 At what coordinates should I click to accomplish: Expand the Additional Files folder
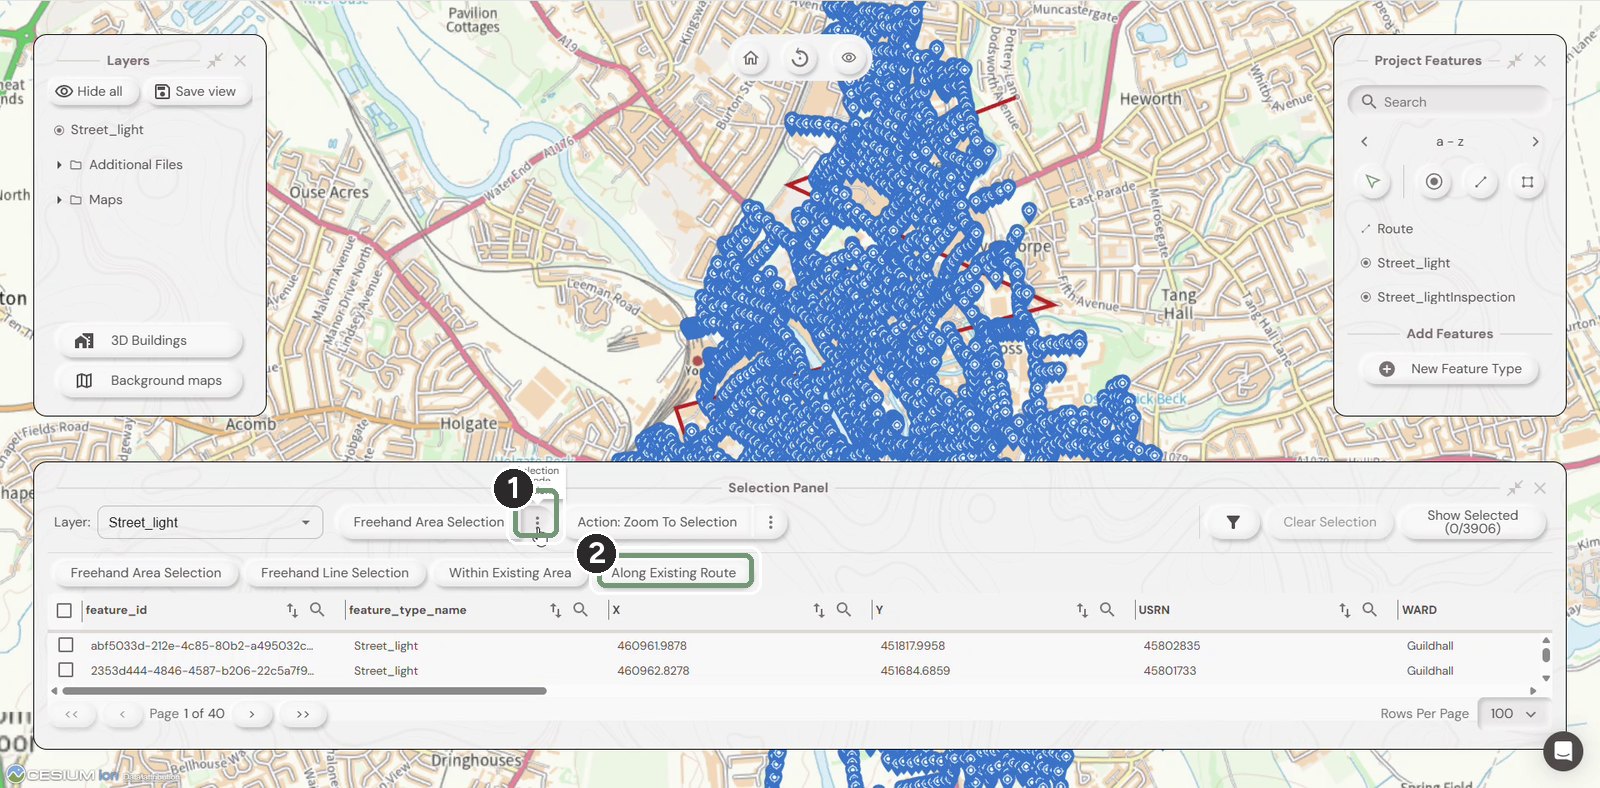[59, 165]
